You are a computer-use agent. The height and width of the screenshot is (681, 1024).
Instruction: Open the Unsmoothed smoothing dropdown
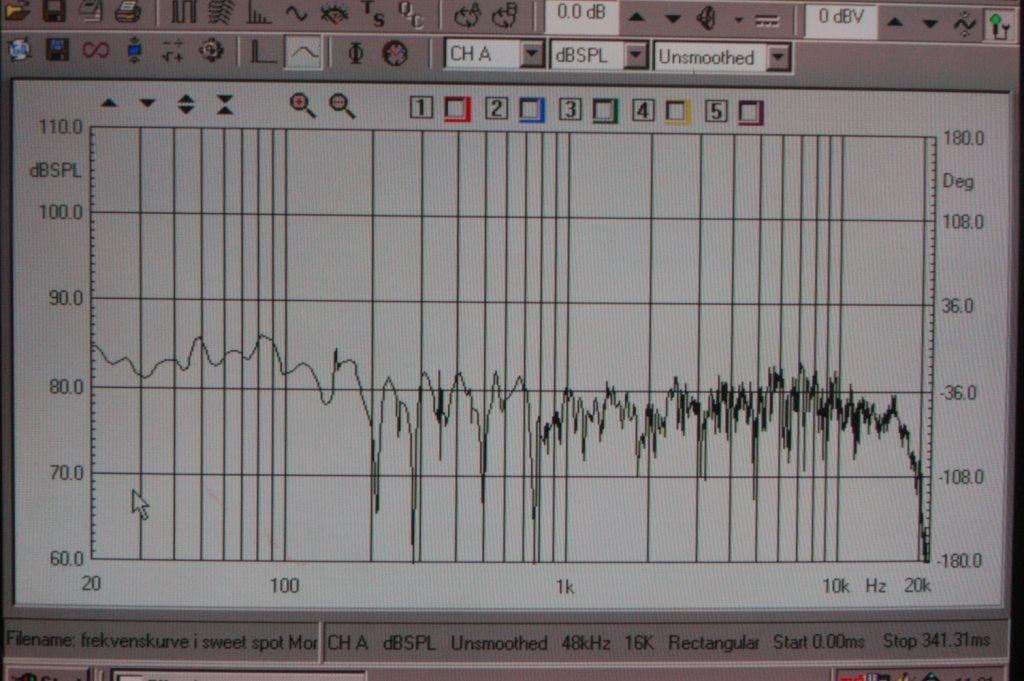tap(778, 58)
